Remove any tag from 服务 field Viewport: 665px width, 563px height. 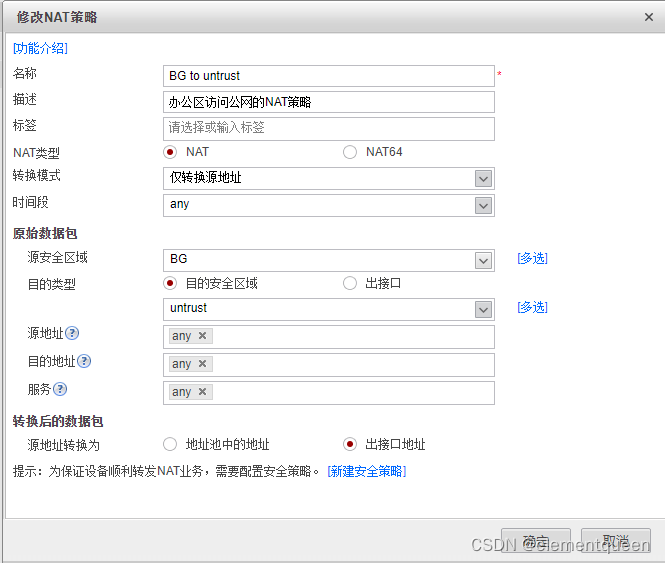202,392
